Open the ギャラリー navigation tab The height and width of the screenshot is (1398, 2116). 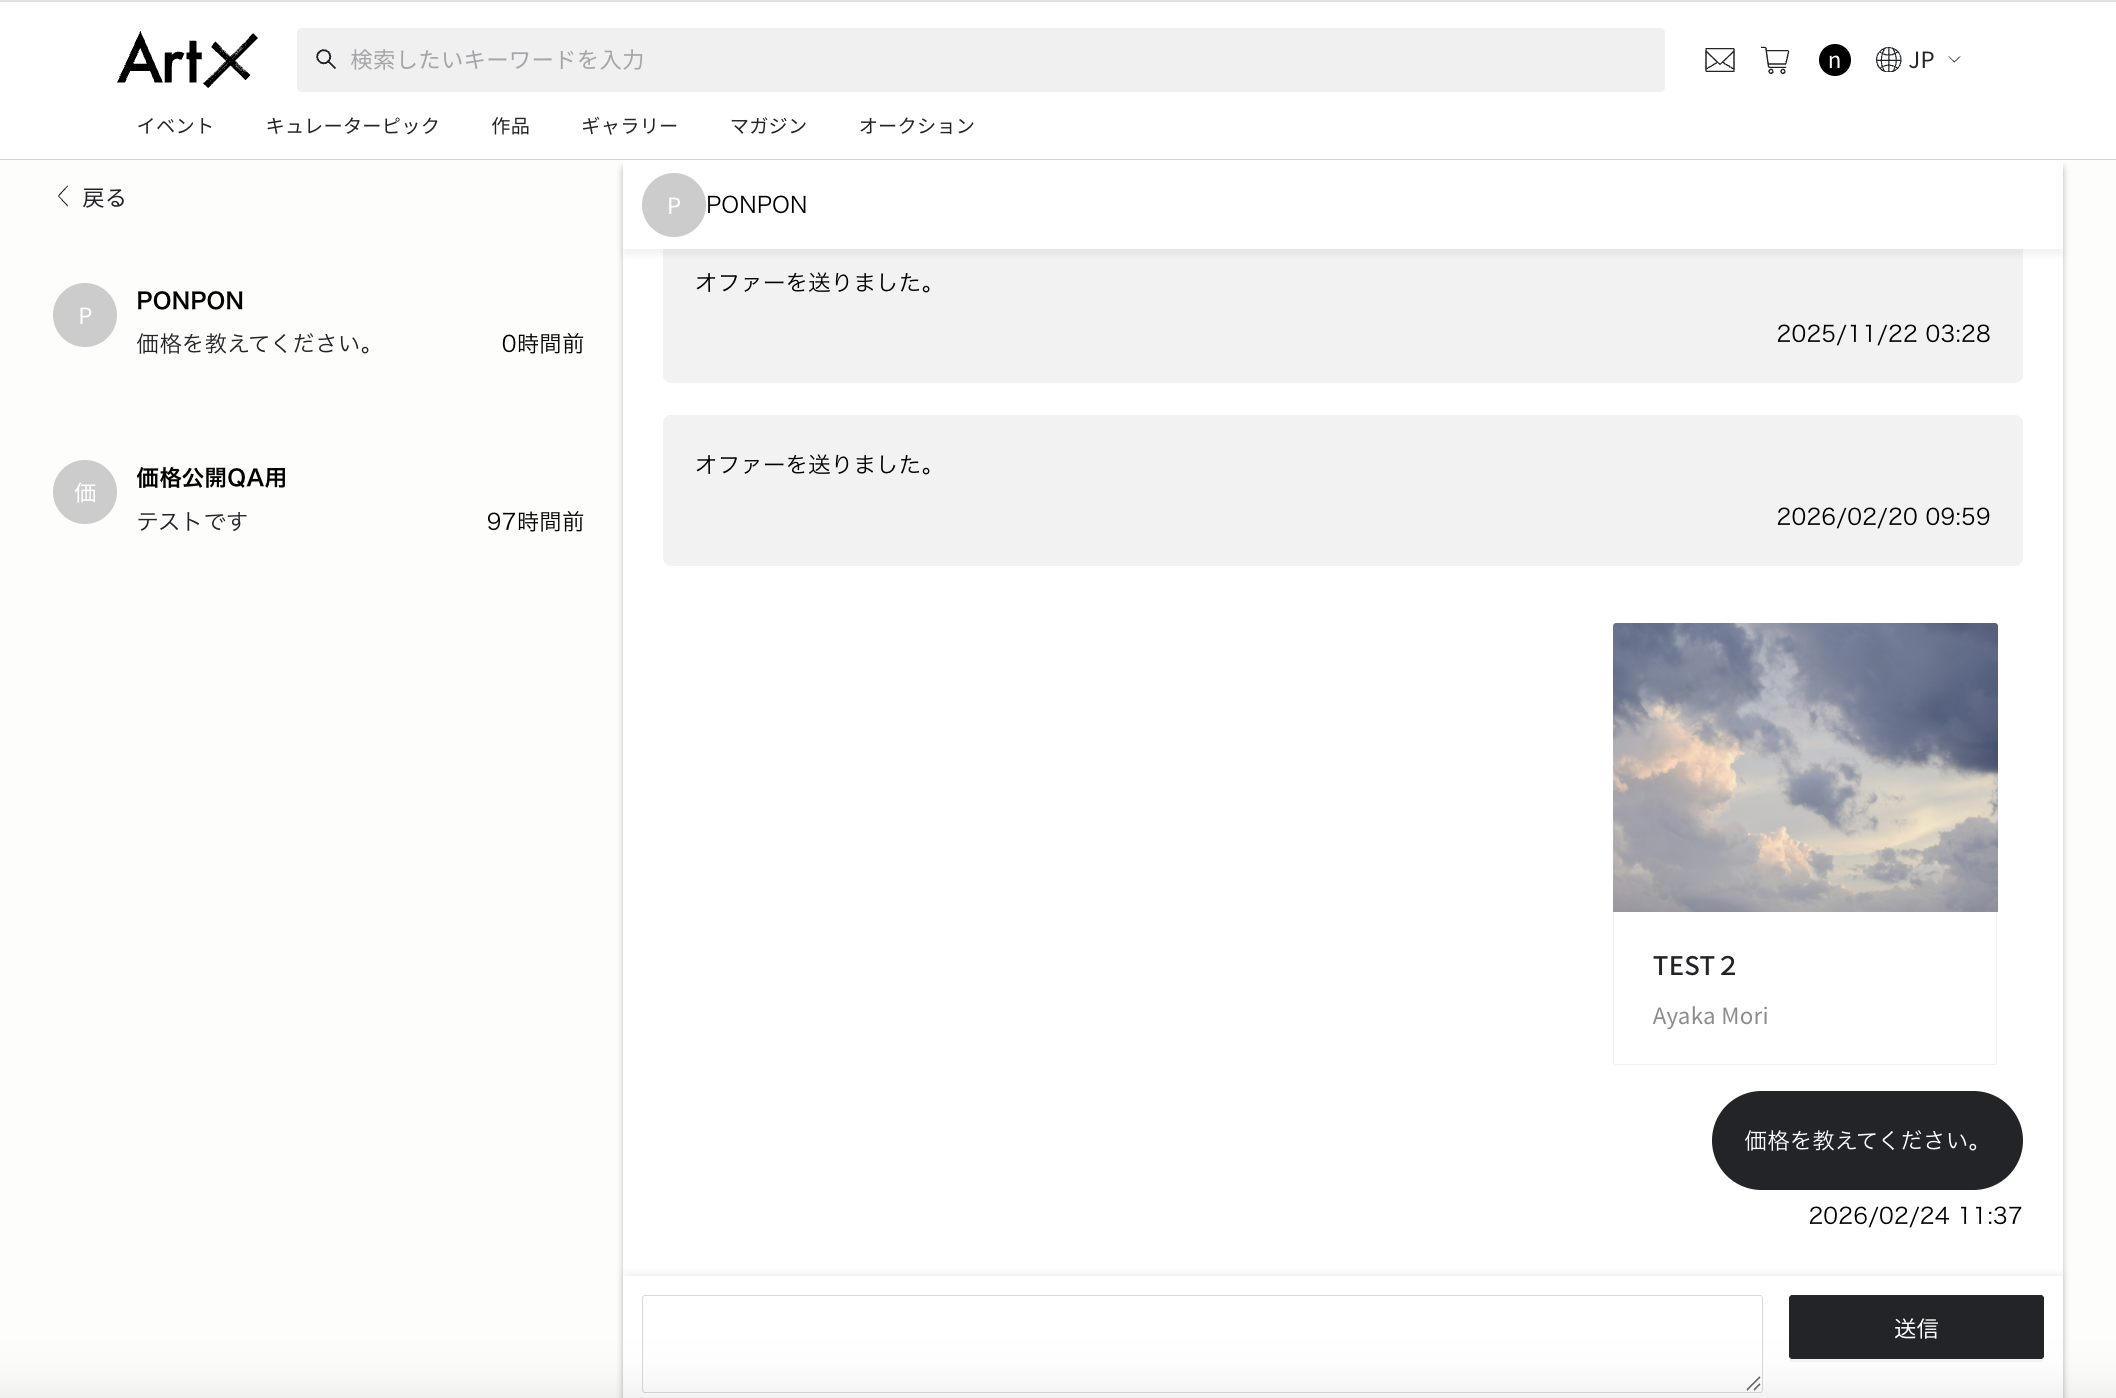point(629,125)
